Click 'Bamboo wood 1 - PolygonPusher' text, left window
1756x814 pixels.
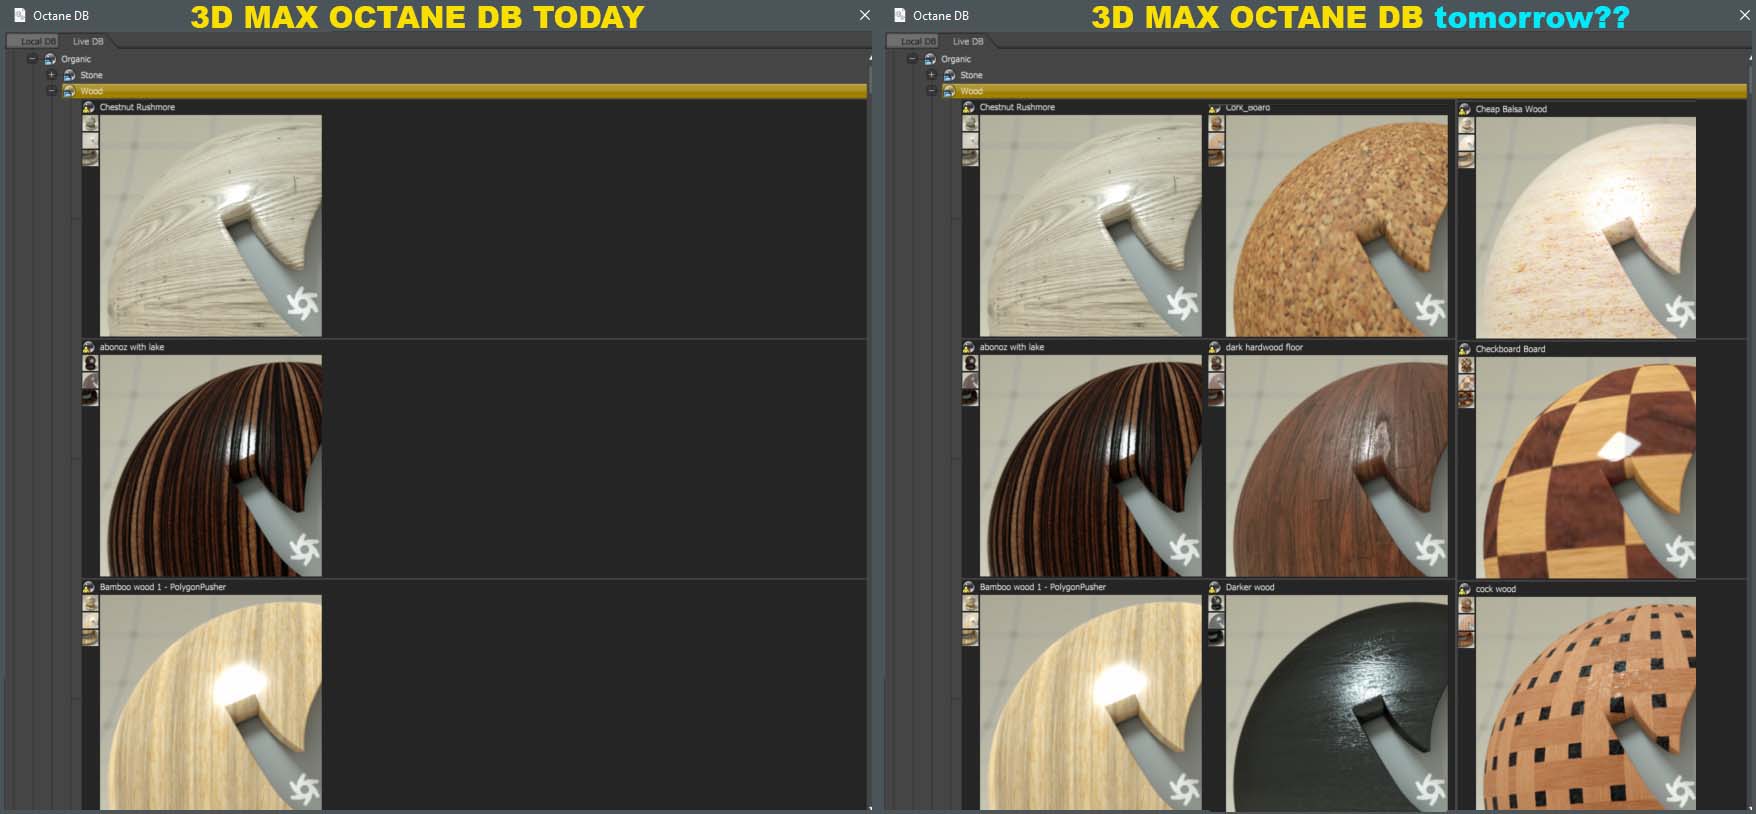point(163,587)
